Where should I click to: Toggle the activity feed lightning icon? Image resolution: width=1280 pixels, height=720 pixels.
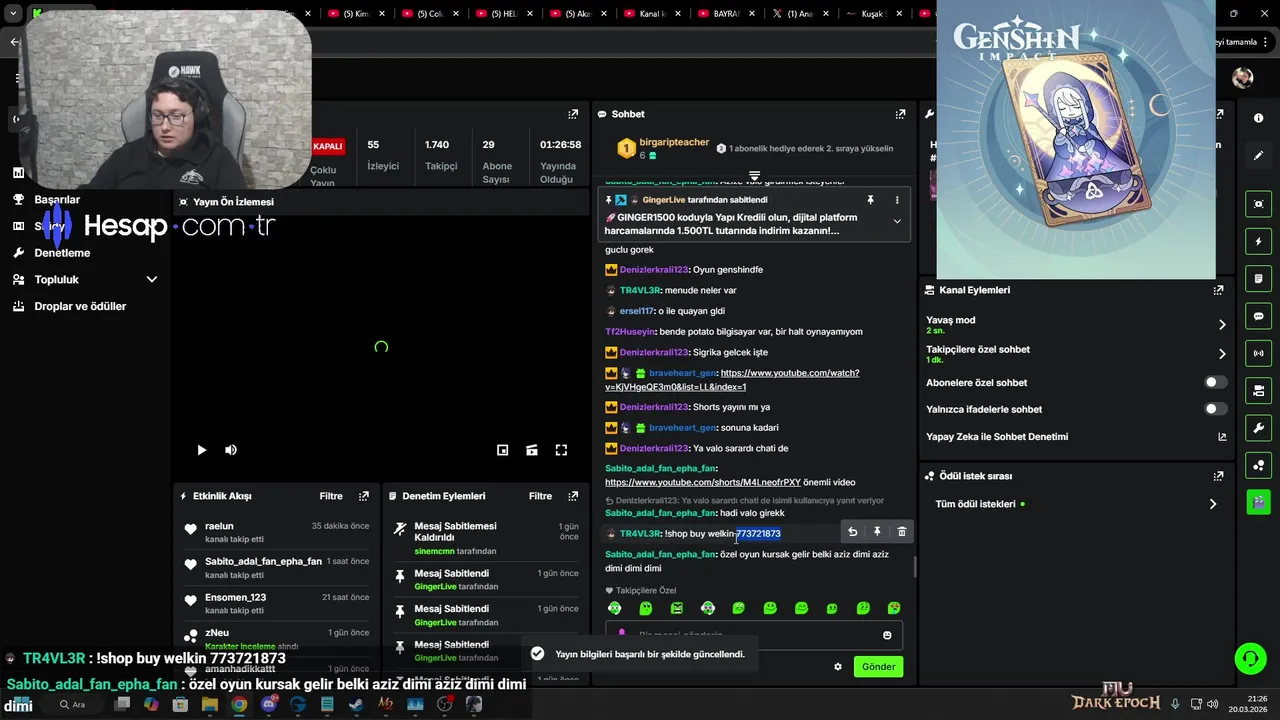click(x=1258, y=241)
